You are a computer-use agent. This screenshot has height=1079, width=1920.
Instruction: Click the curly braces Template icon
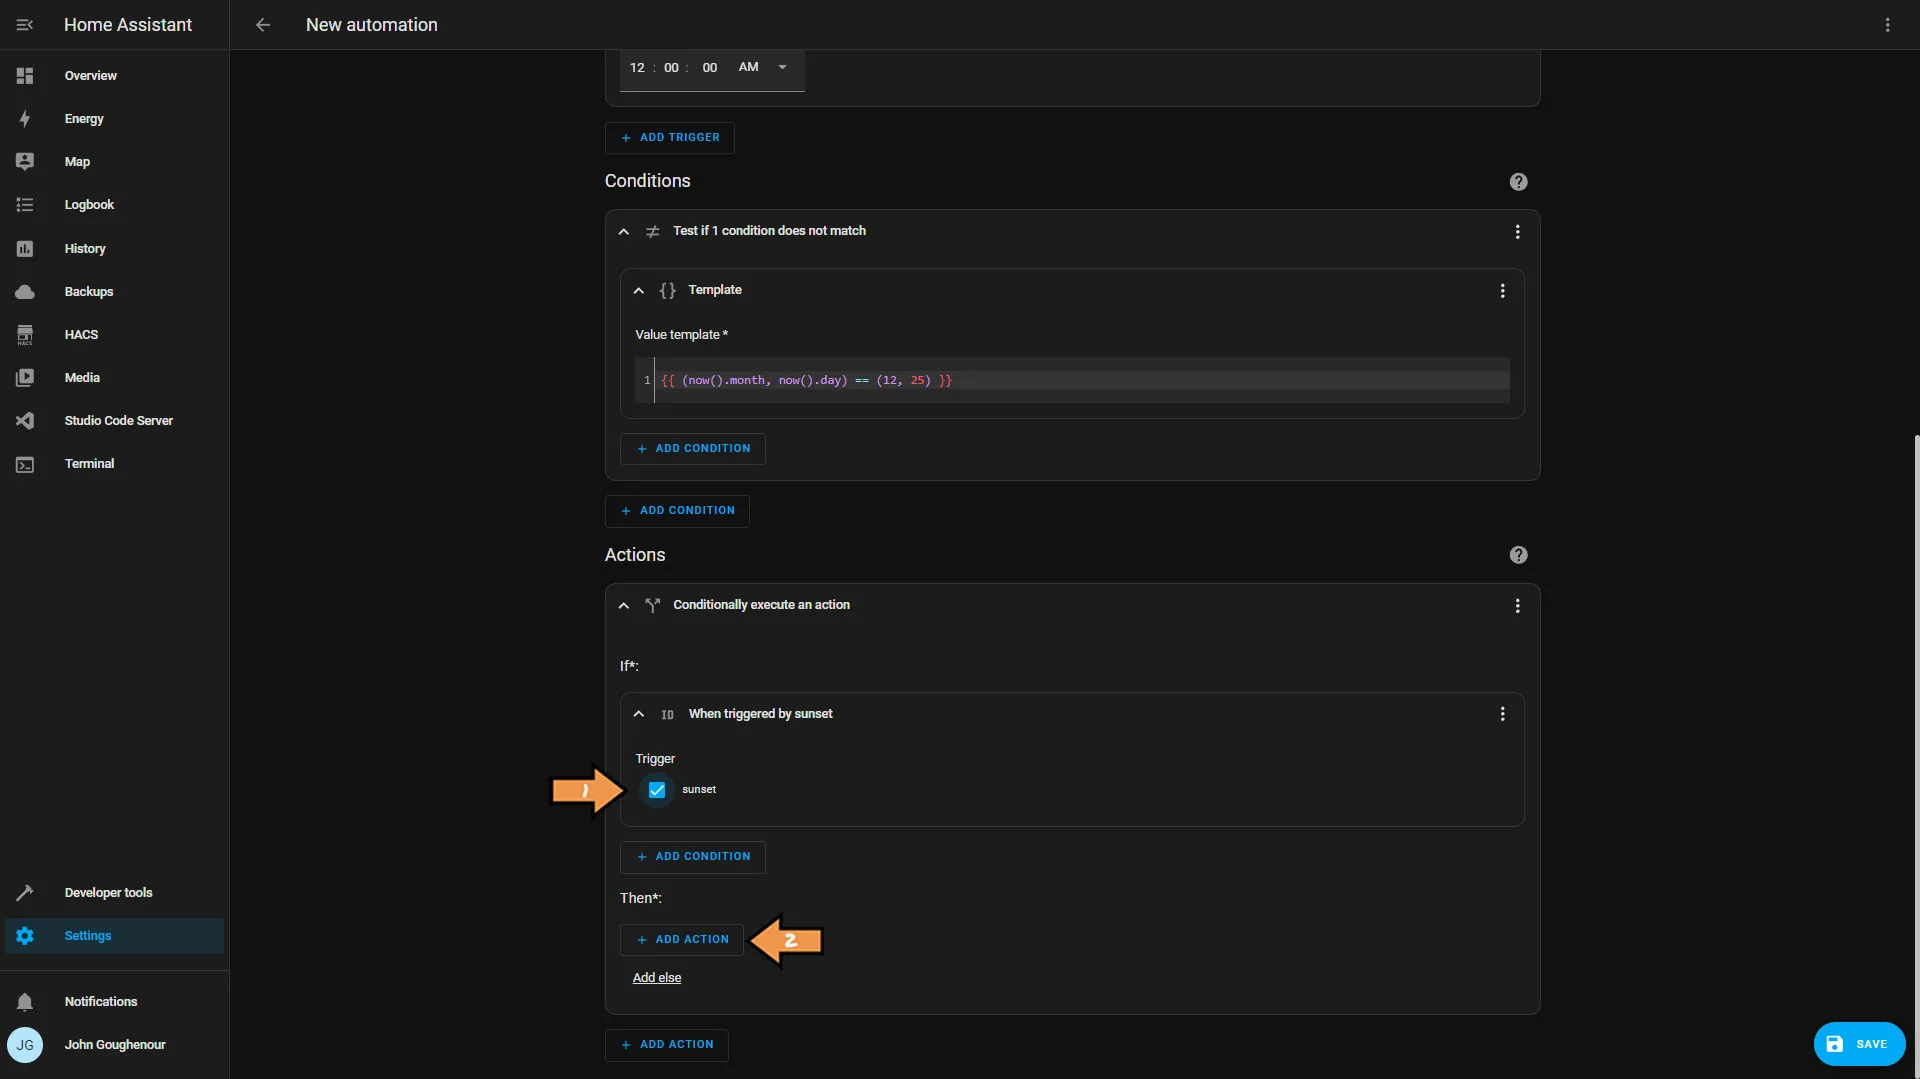(667, 291)
